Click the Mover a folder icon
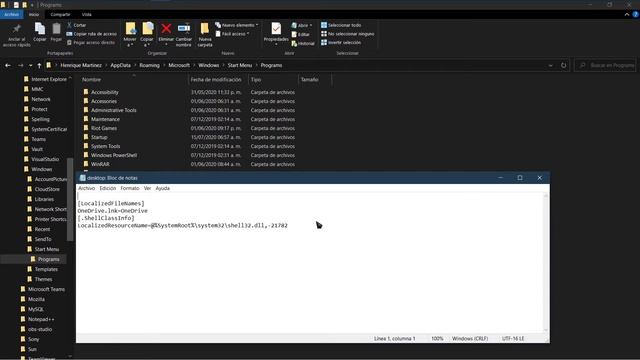 coord(130,29)
